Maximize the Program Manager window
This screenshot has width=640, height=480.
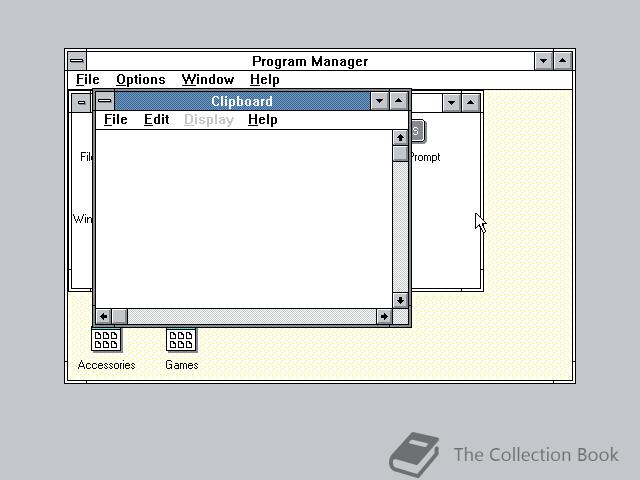click(563, 61)
